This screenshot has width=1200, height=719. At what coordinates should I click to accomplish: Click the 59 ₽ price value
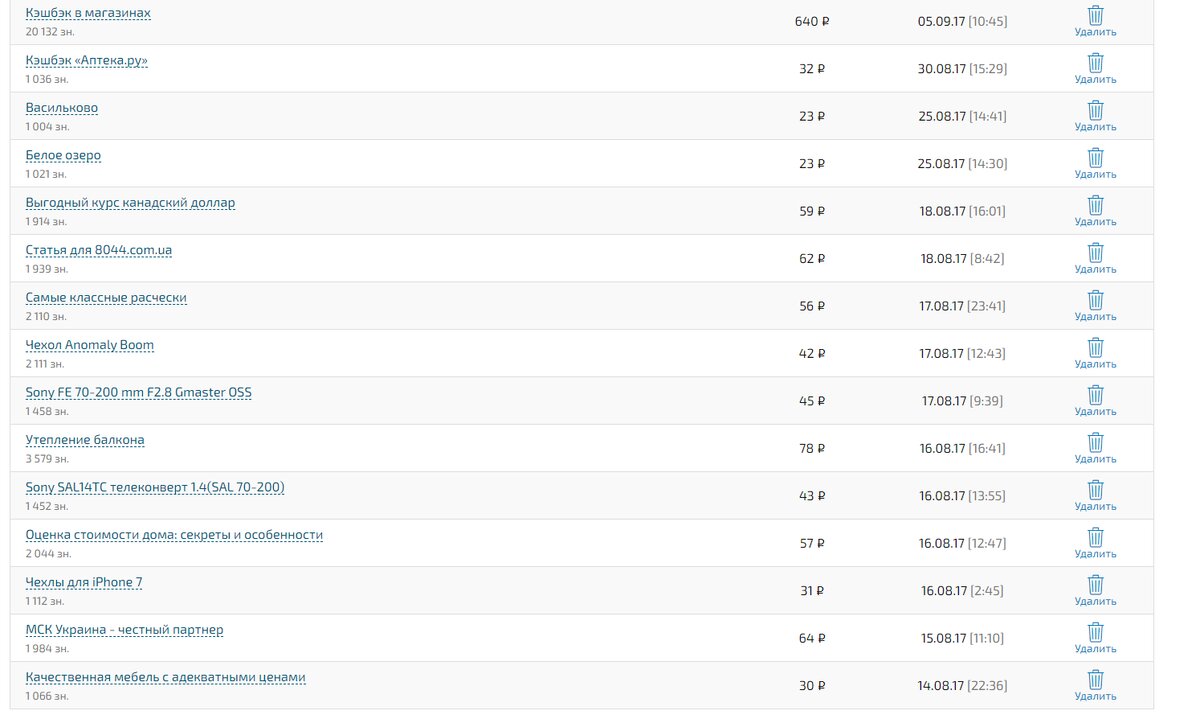(812, 211)
